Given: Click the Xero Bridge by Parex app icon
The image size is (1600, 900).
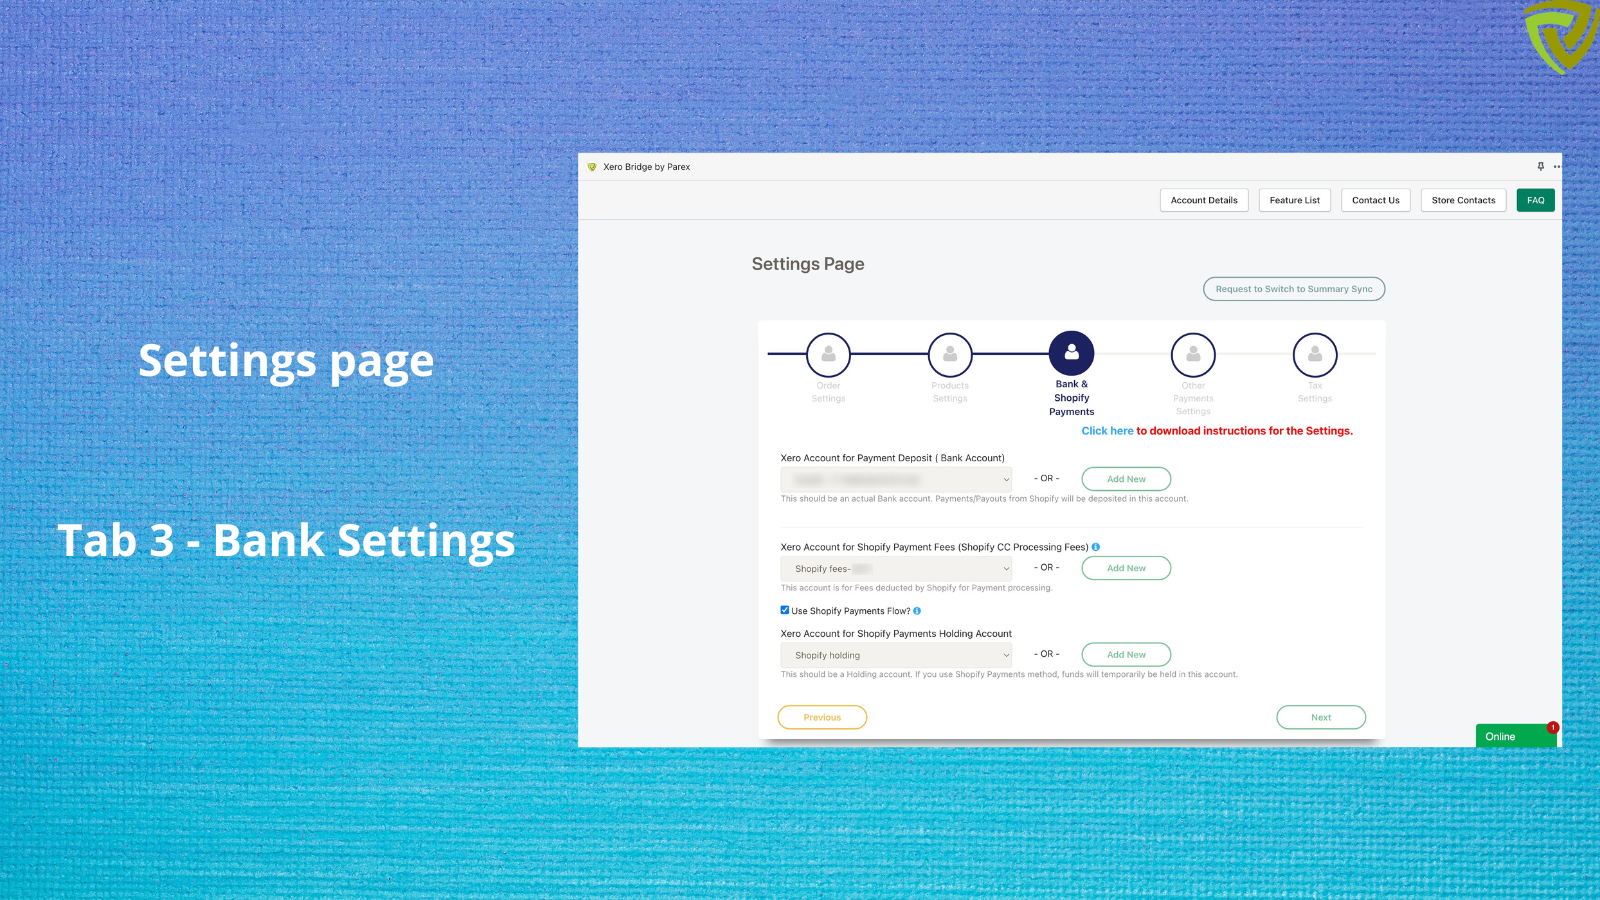Looking at the screenshot, I should (592, 167).
